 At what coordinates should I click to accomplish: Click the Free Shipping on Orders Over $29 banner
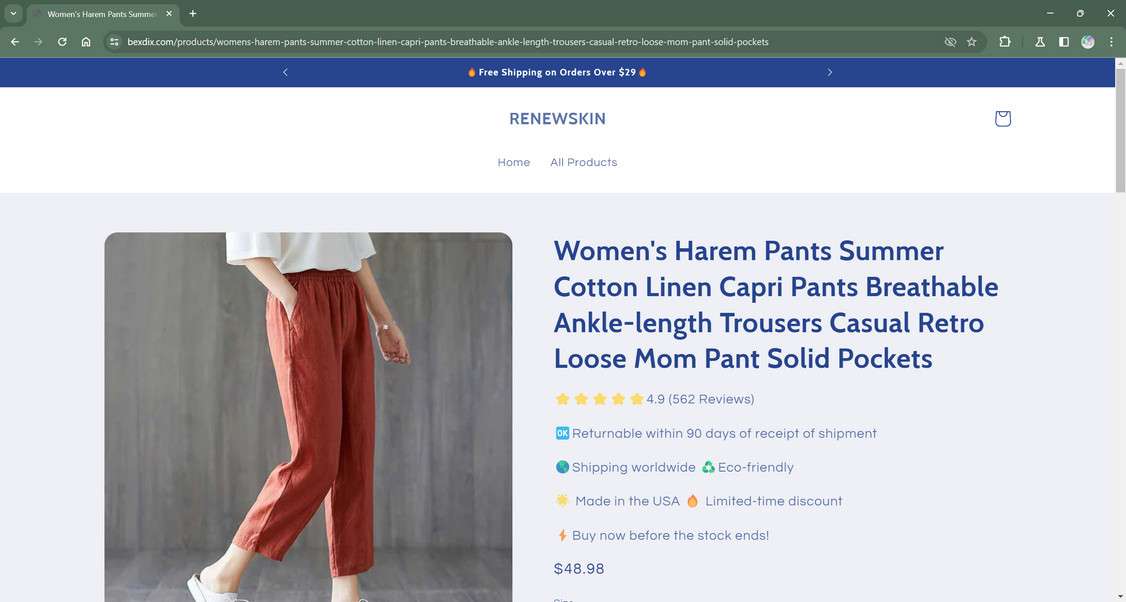(557, 73)
